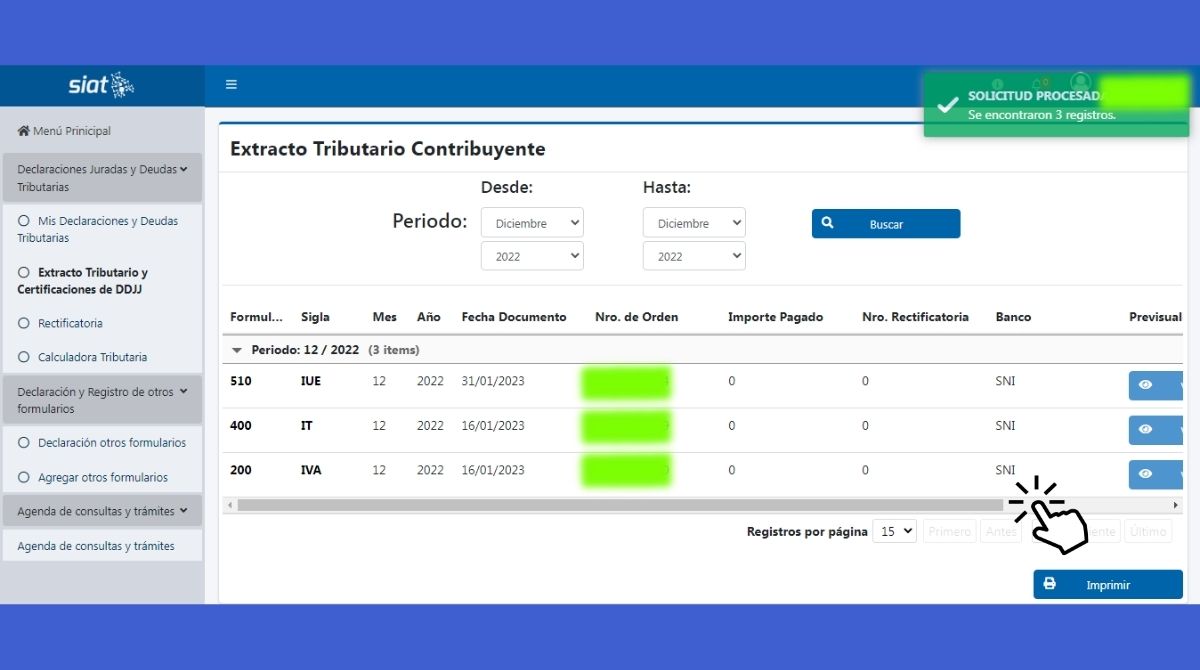Select the Calculadora Tributaria option
The image size is (1200, 670).
click(x=24, y=357)
